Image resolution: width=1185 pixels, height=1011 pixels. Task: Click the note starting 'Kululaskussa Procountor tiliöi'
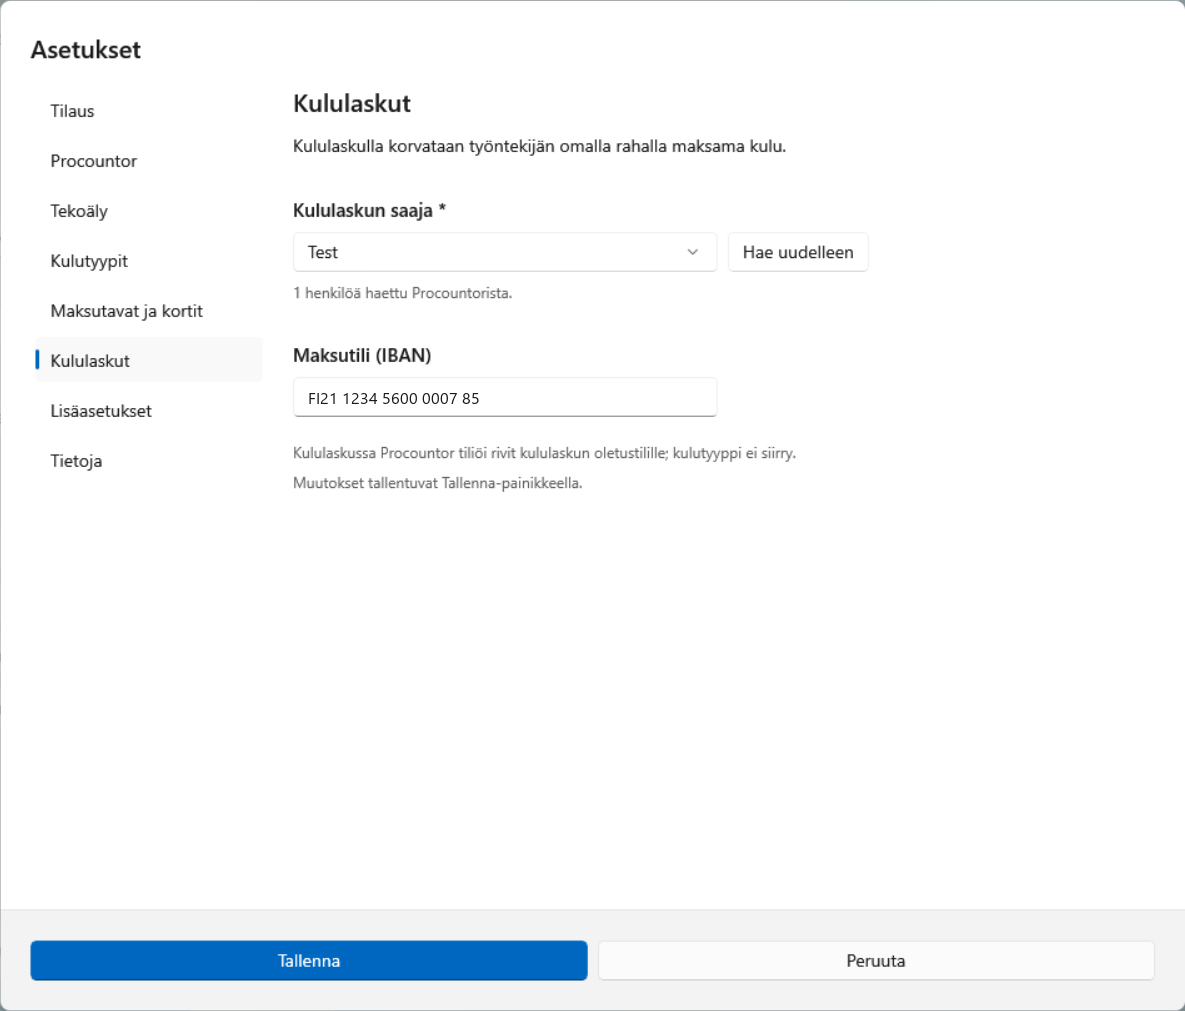(544, 453)
